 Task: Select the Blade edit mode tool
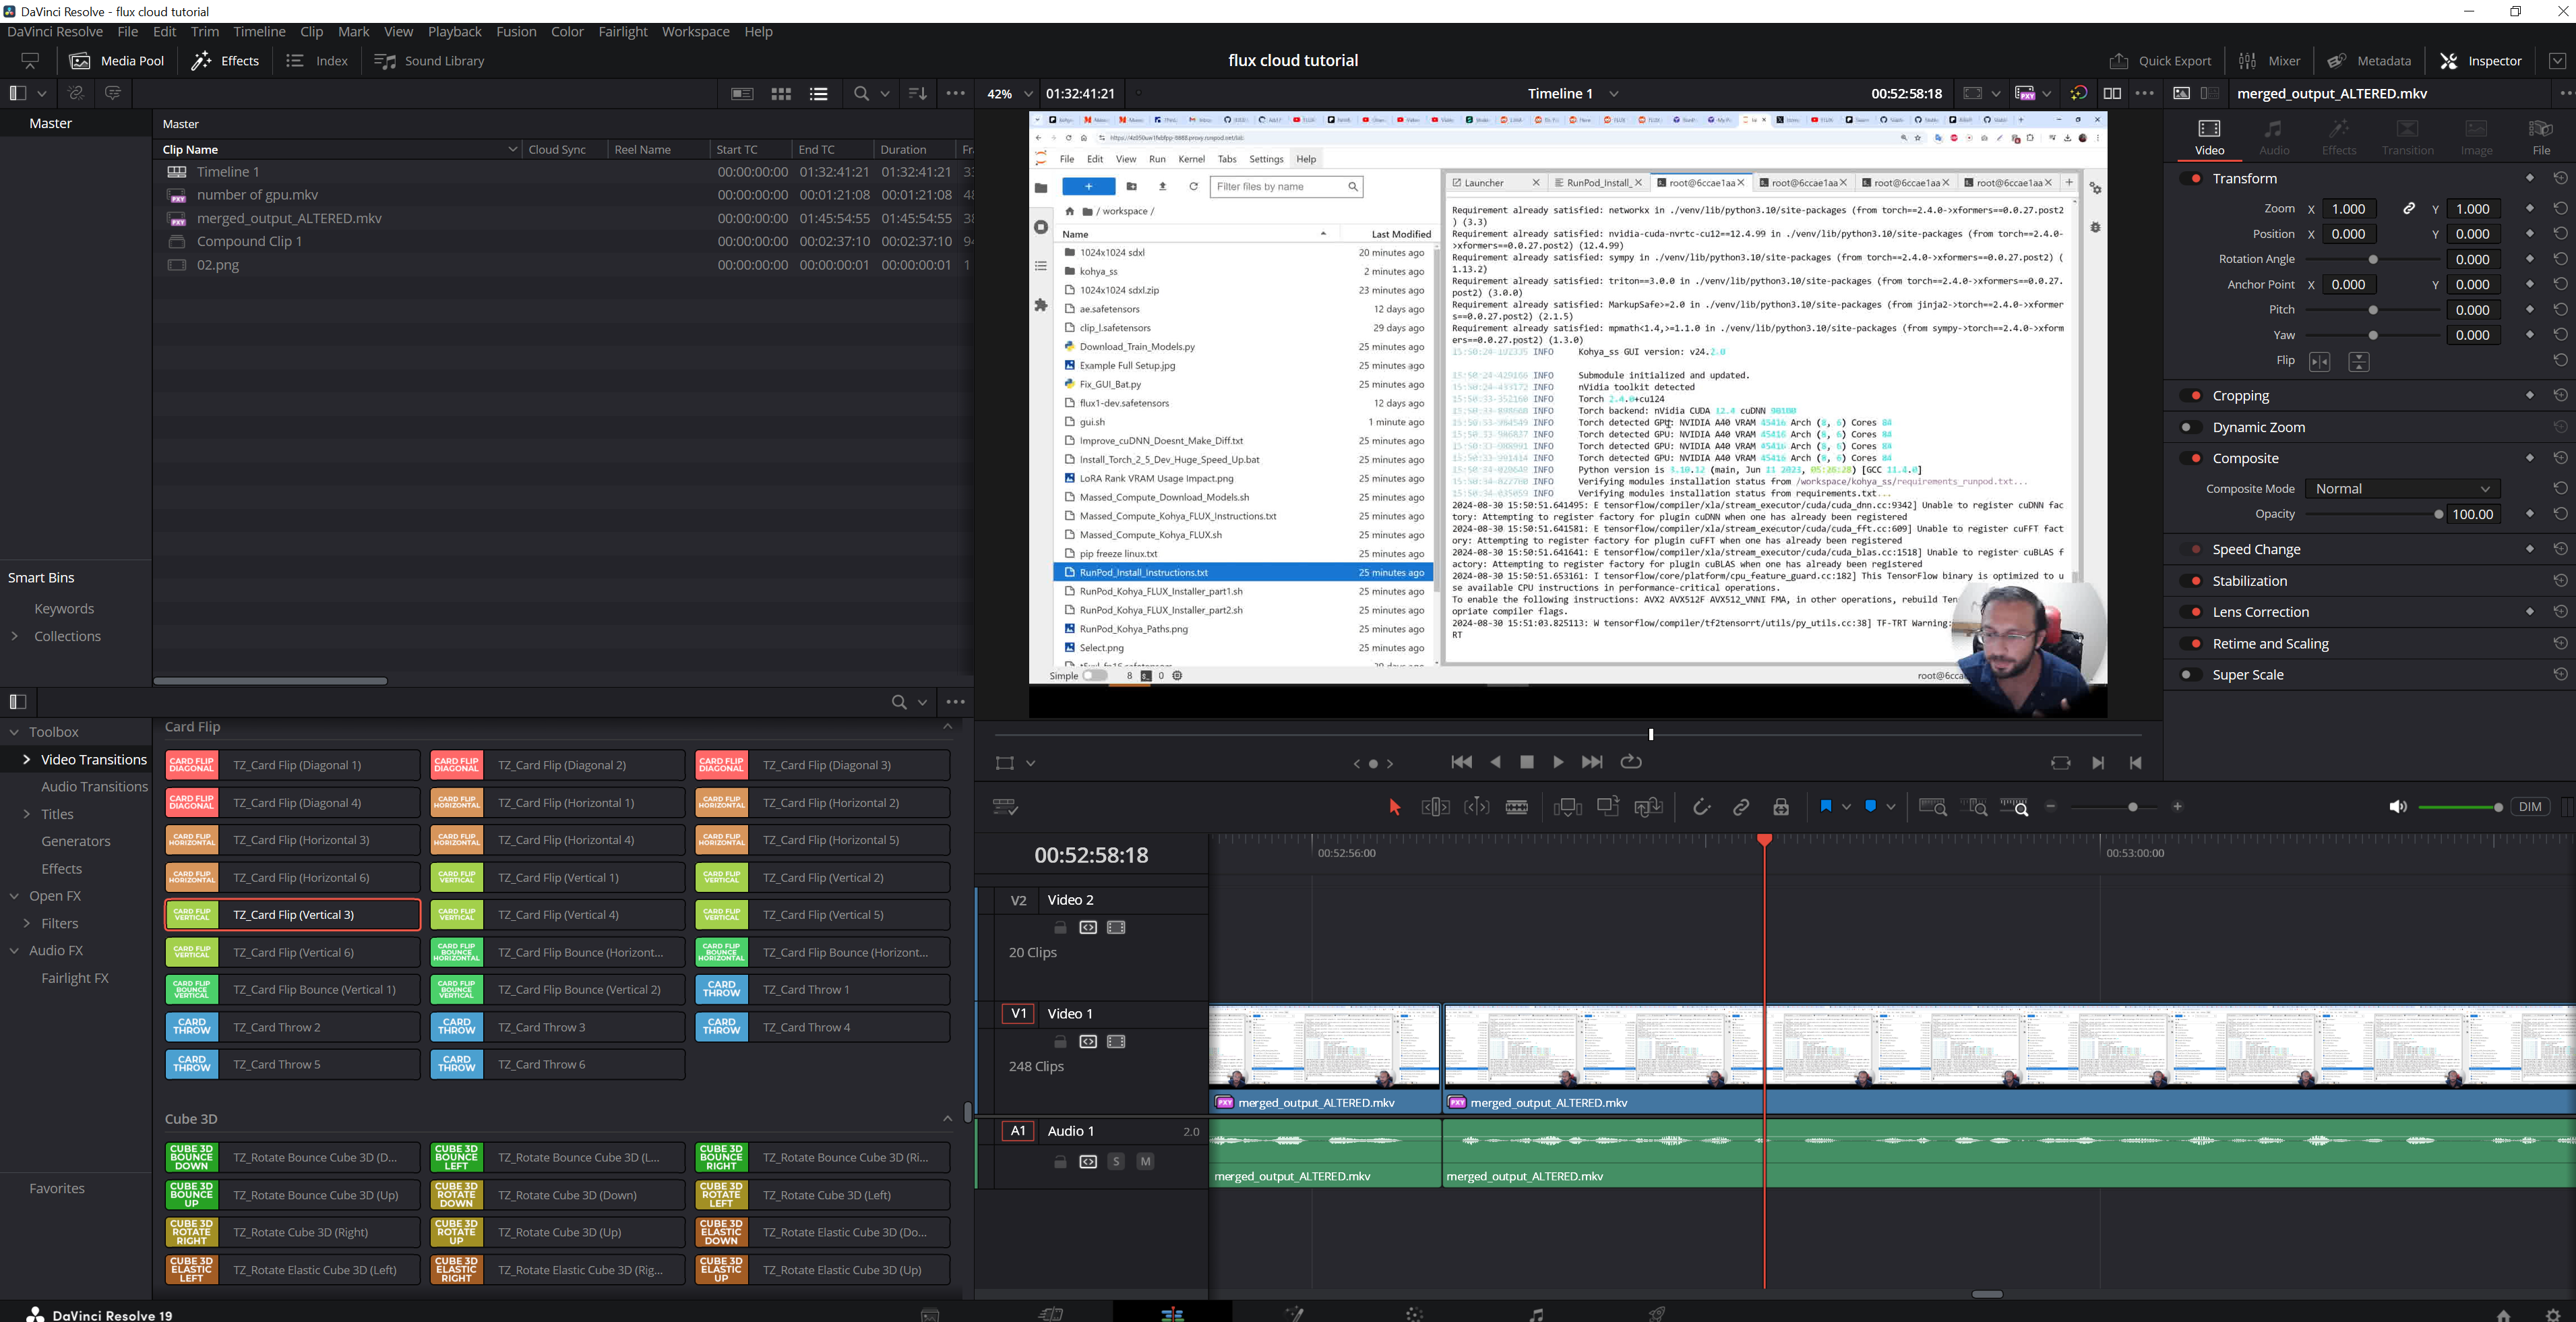(x=1517, y=807)
